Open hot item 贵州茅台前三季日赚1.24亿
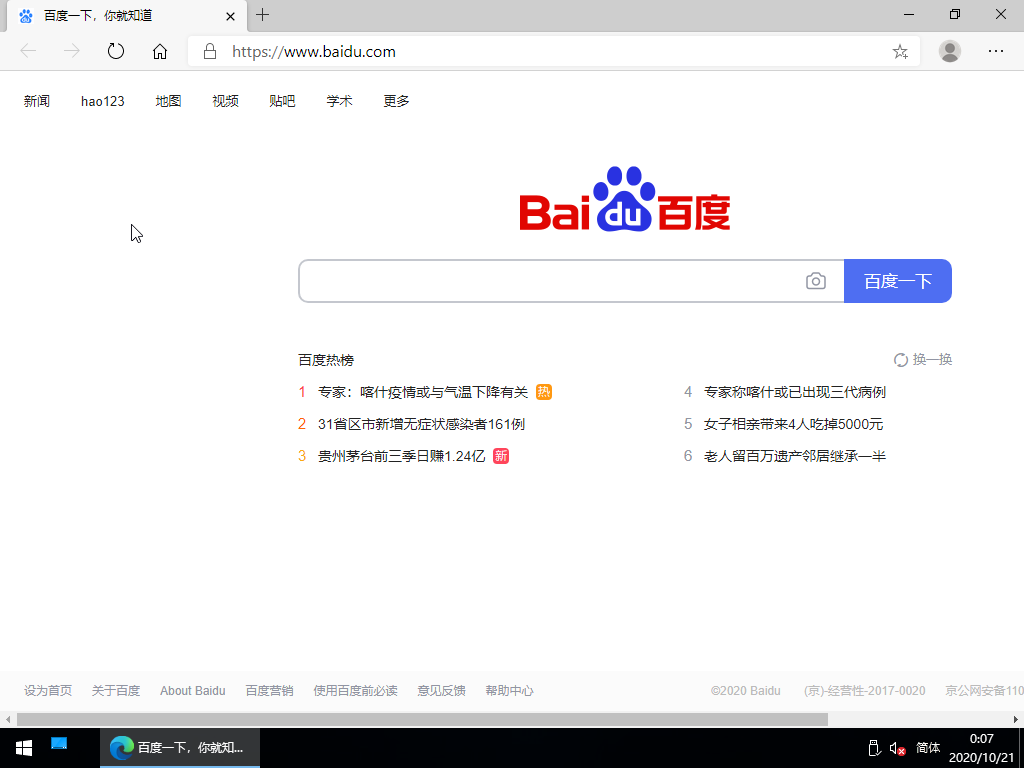1024x768 pixels. coord(402,456)
